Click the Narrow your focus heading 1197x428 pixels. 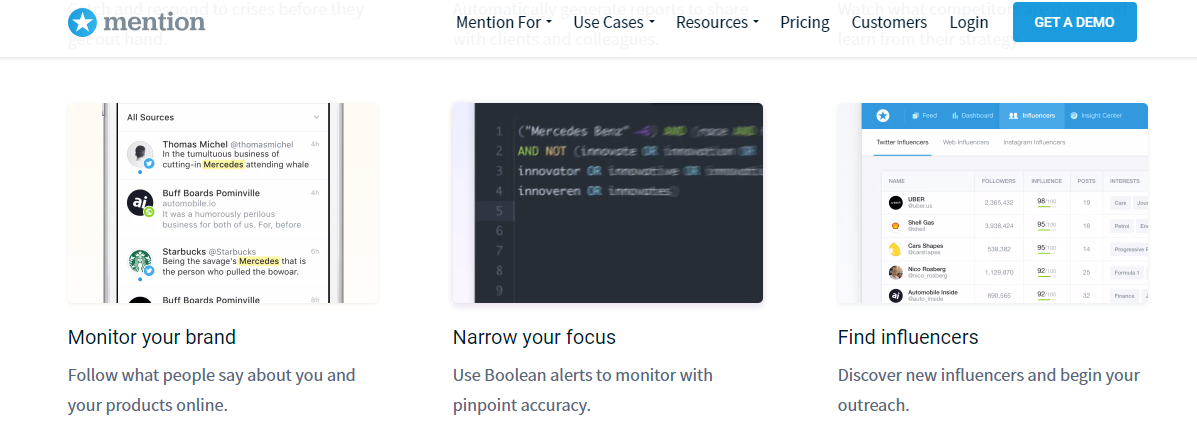534,337
